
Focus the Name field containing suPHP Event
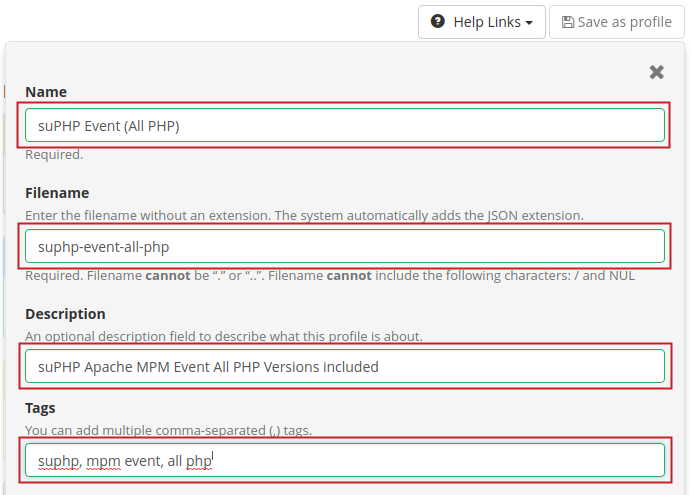pyautogui.click(x=345, y=125)
